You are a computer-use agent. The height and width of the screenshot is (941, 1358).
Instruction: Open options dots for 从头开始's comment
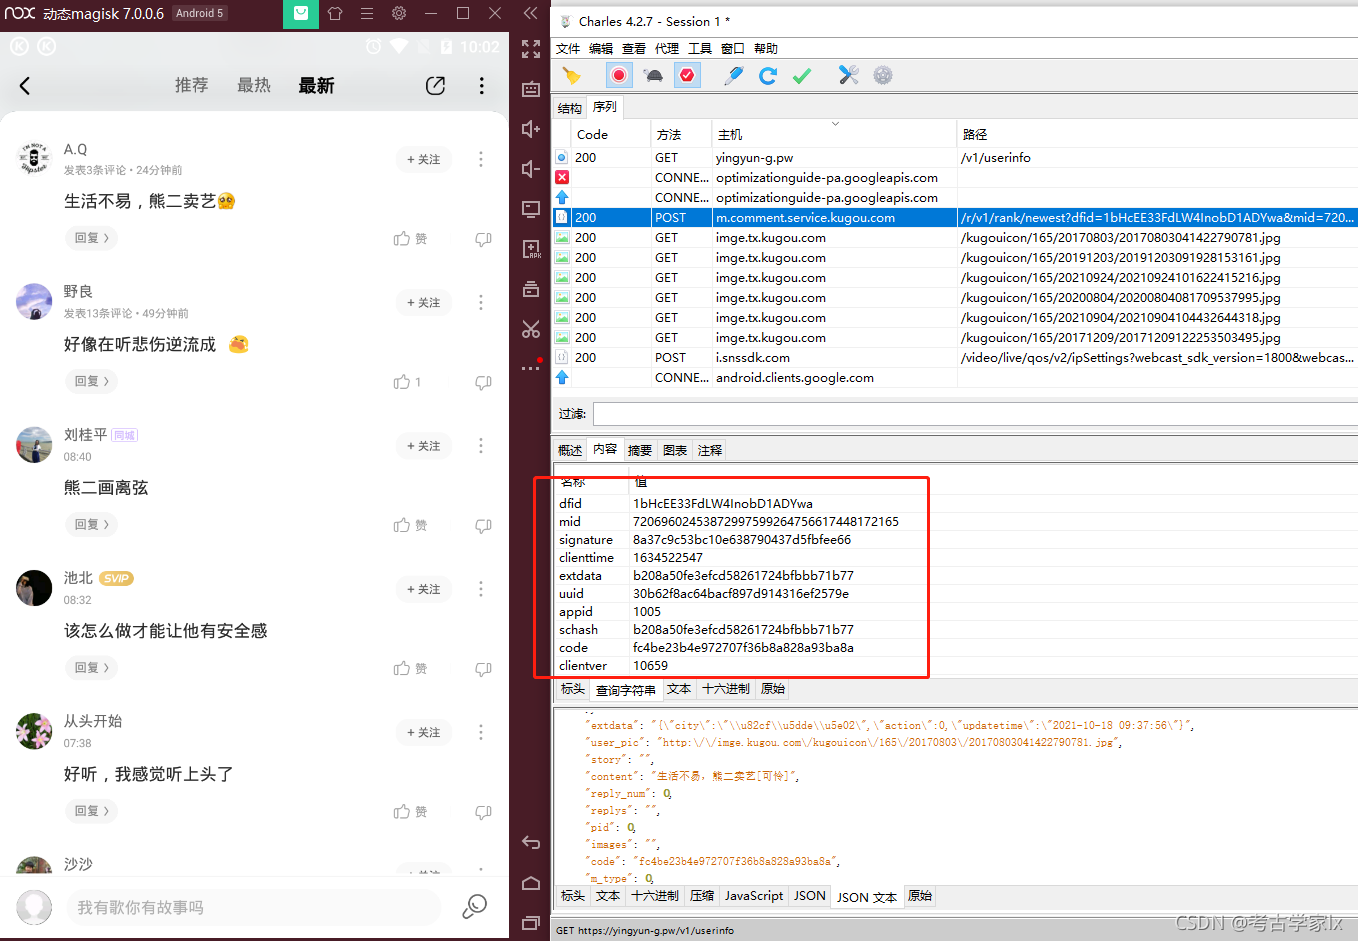coord(481,732)
